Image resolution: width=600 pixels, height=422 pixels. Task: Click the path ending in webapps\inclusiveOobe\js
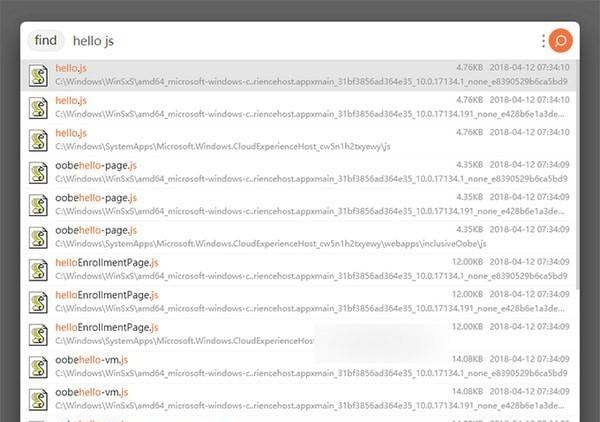271,244
